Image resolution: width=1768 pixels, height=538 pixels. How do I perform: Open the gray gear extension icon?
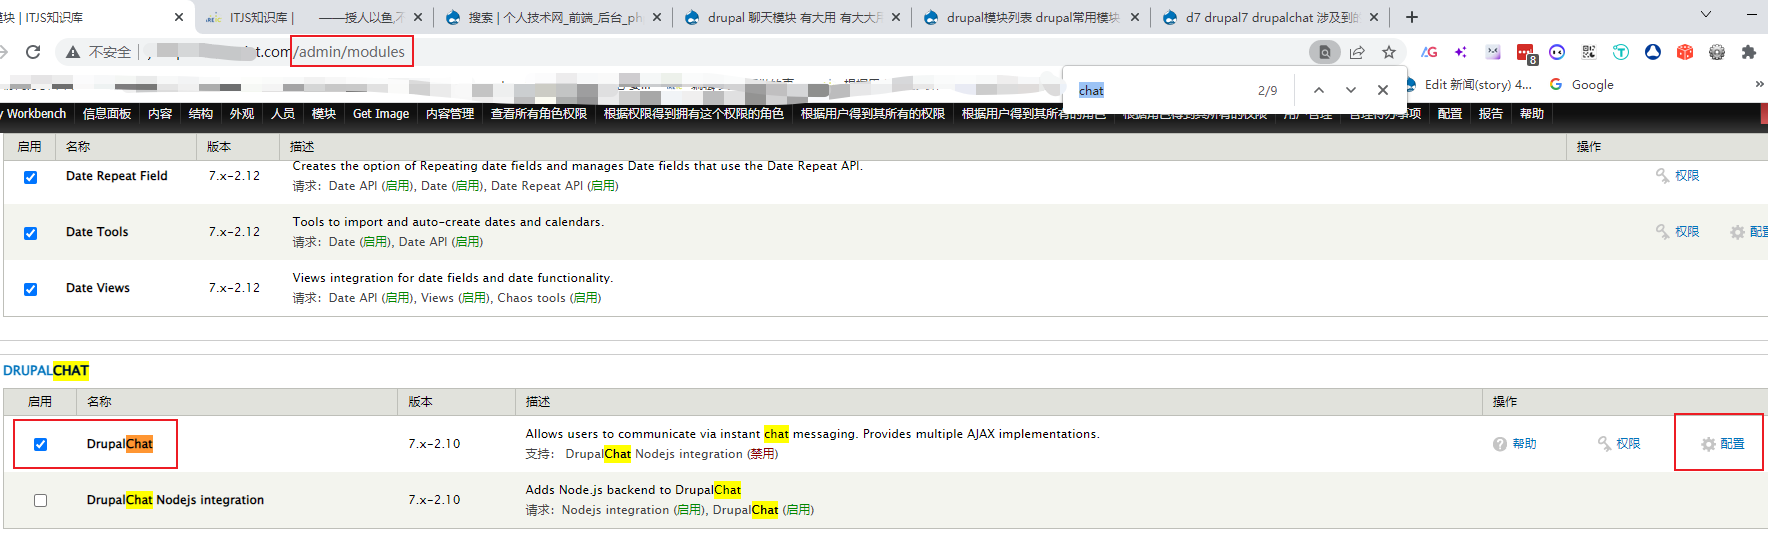(x=1717, y=52)
